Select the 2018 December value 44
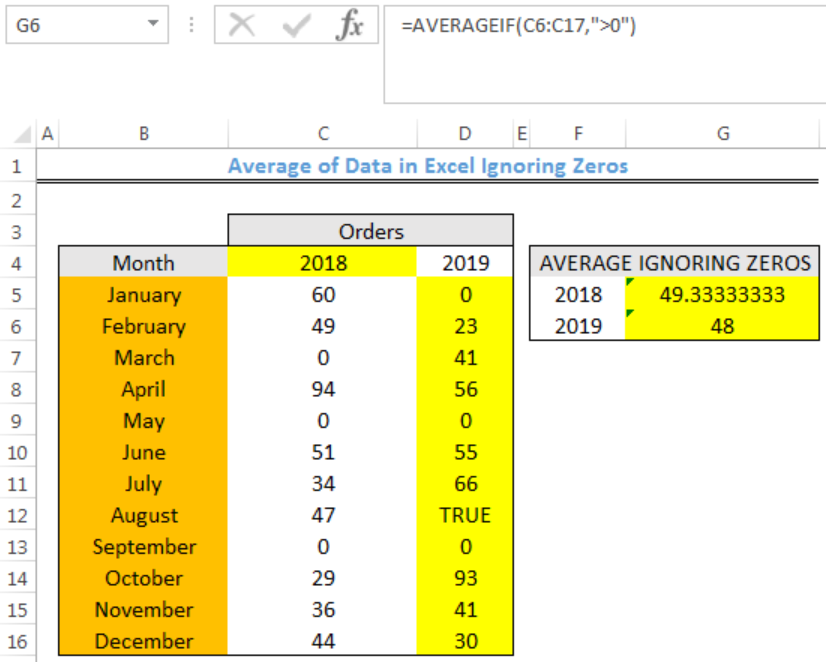Screen dimensions: 826x663 coord(323,640)
